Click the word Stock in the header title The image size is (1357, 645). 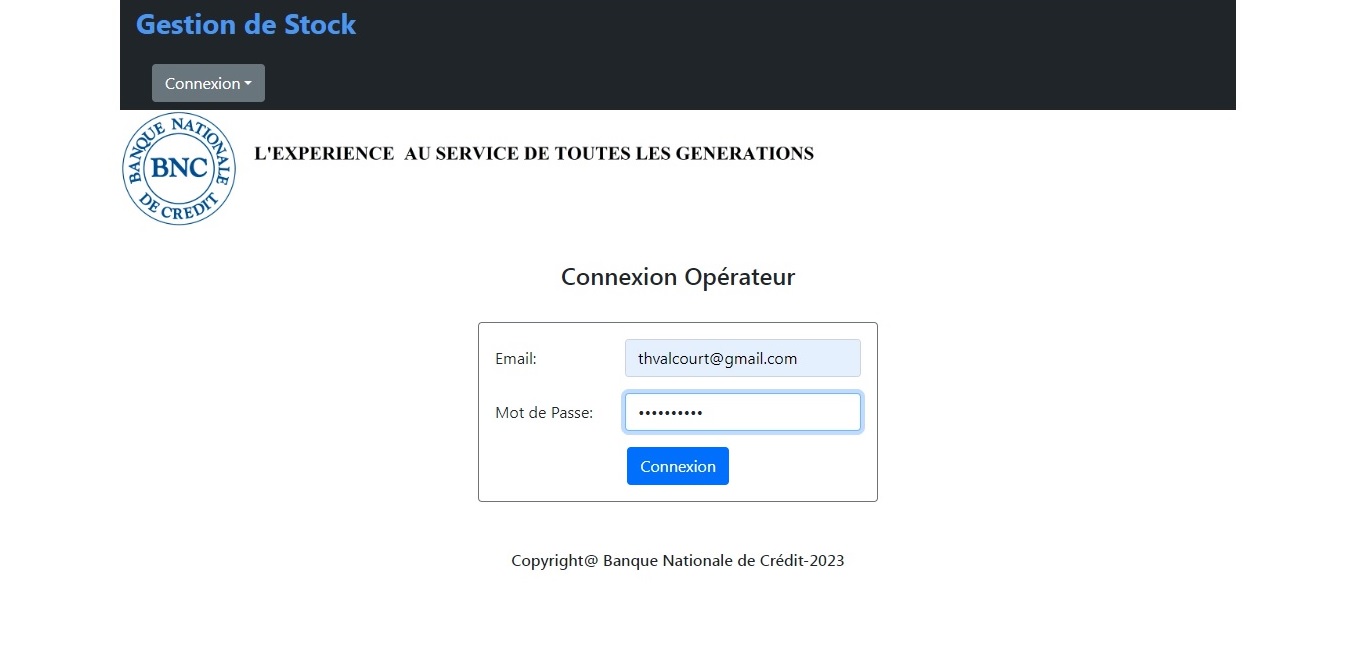coord(320,25)
